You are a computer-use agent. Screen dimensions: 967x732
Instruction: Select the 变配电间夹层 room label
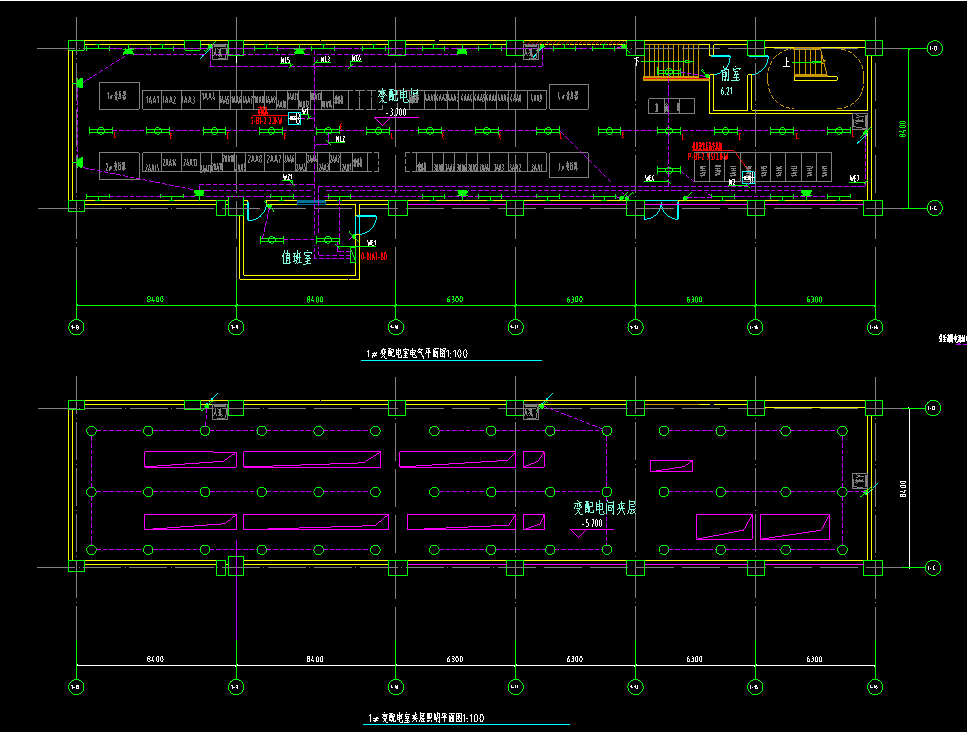[604, 508]
